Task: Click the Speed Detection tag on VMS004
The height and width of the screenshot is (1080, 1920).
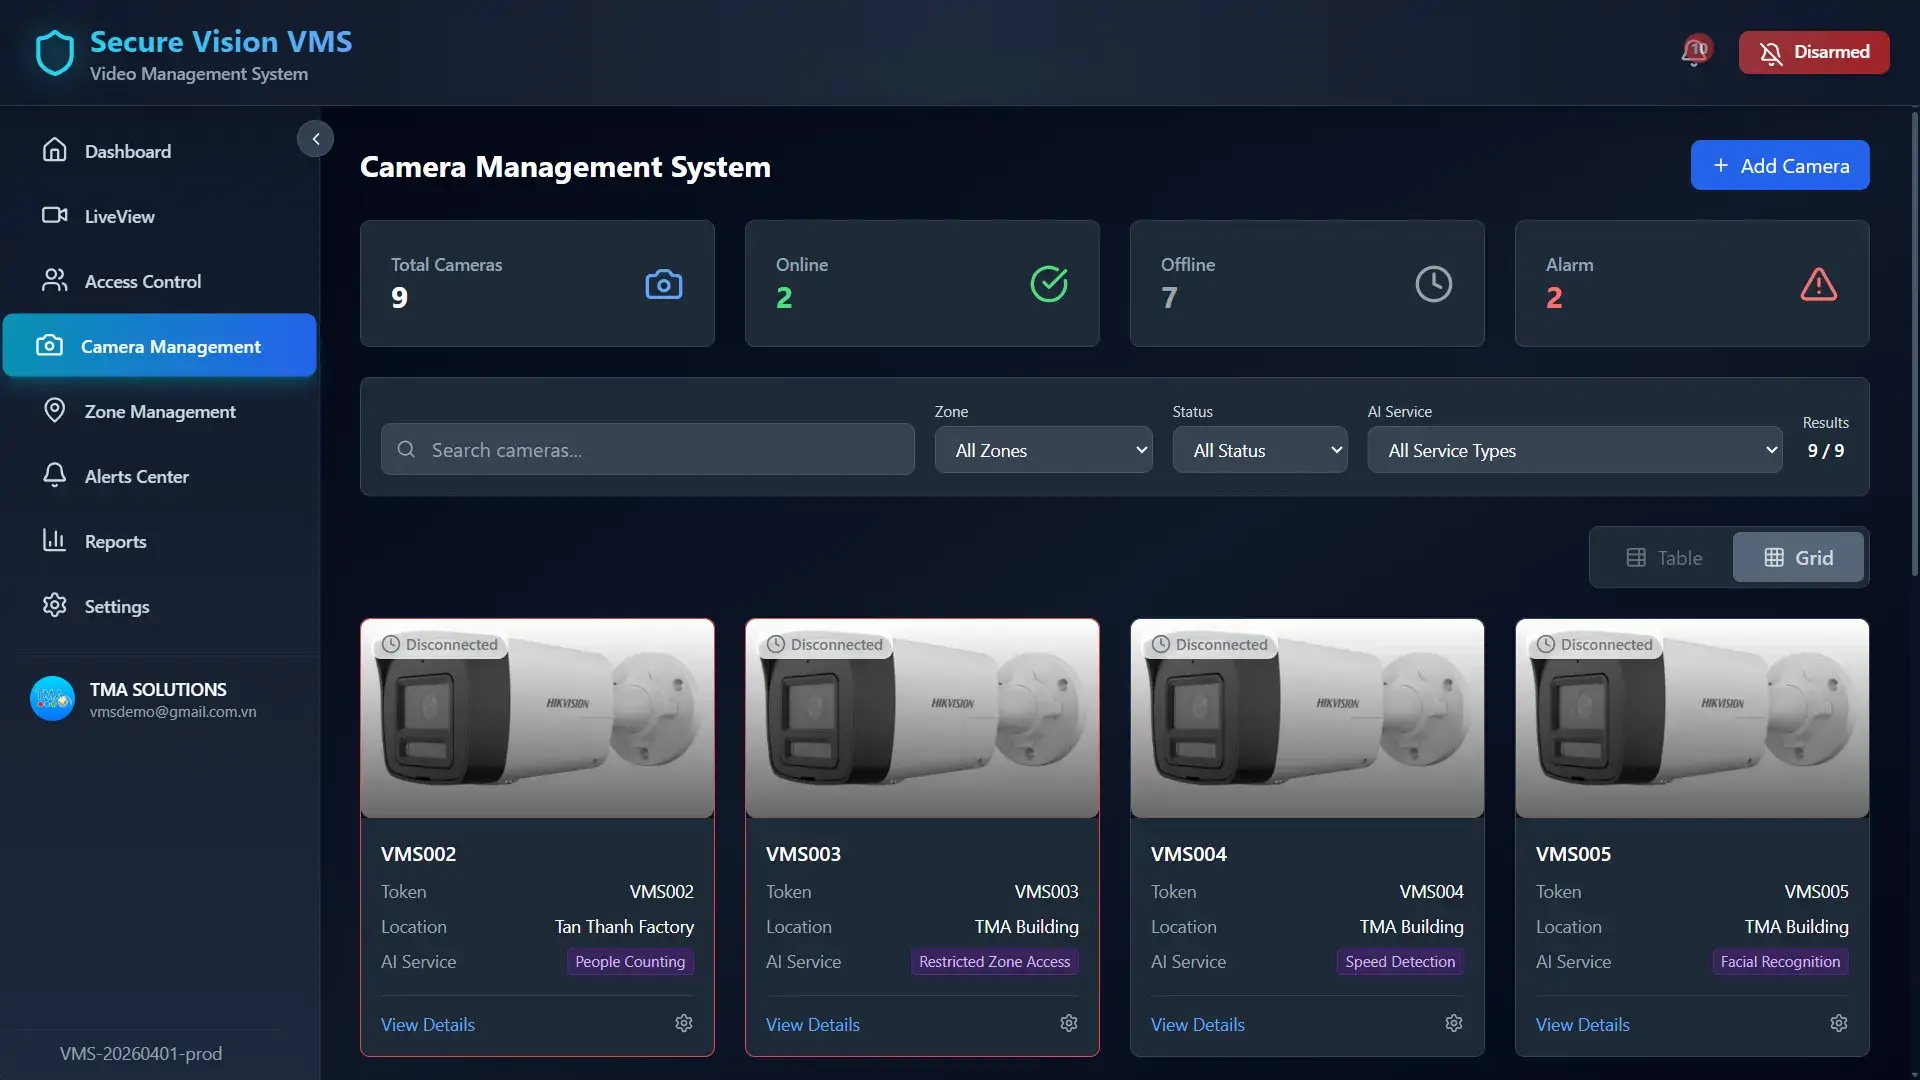Action: click(x=1400, y=961)
